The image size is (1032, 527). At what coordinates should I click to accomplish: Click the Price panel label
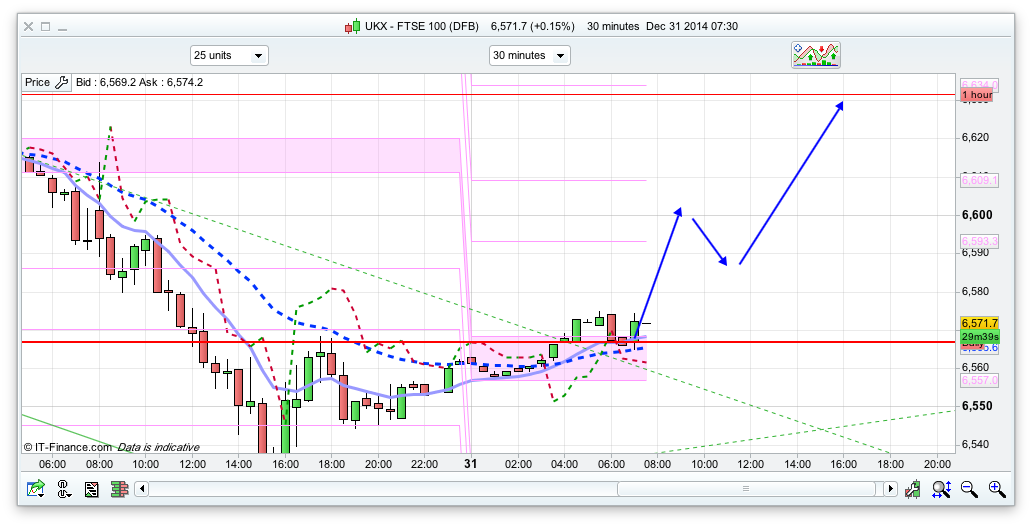[x=37, y=83]
